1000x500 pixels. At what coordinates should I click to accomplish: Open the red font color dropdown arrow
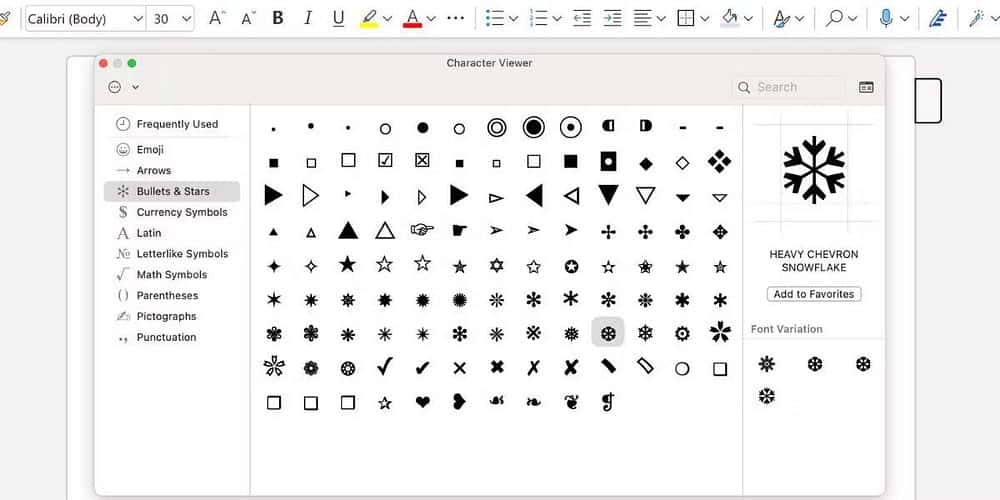pyautogui.click(x=431, y=19)
